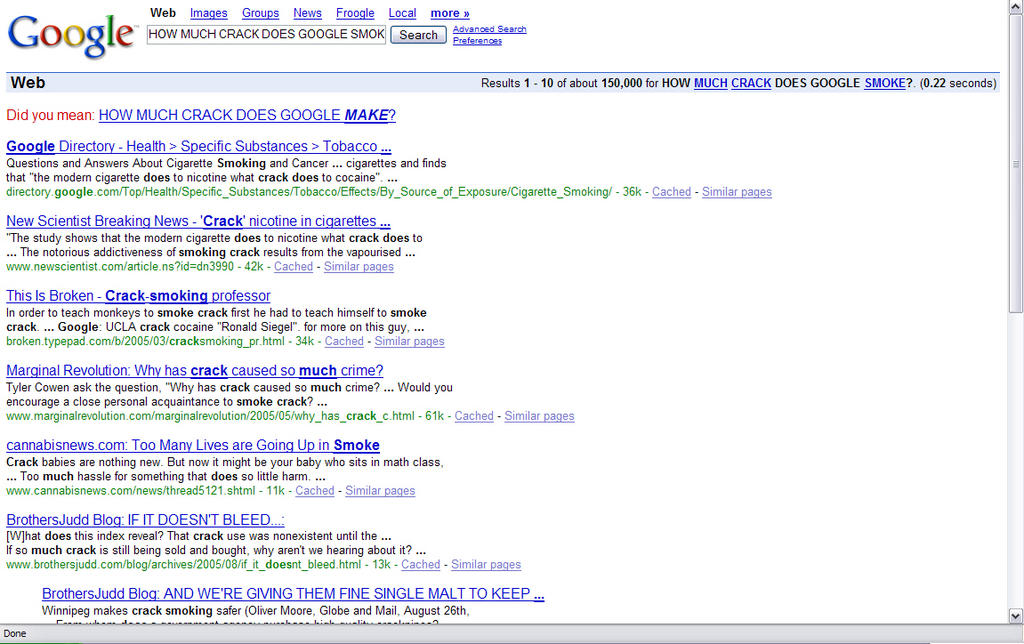The height and width of the screenshot is (644, 1024).
Task: View Cached copy of Google Directory result
Action: pos(671,192)
